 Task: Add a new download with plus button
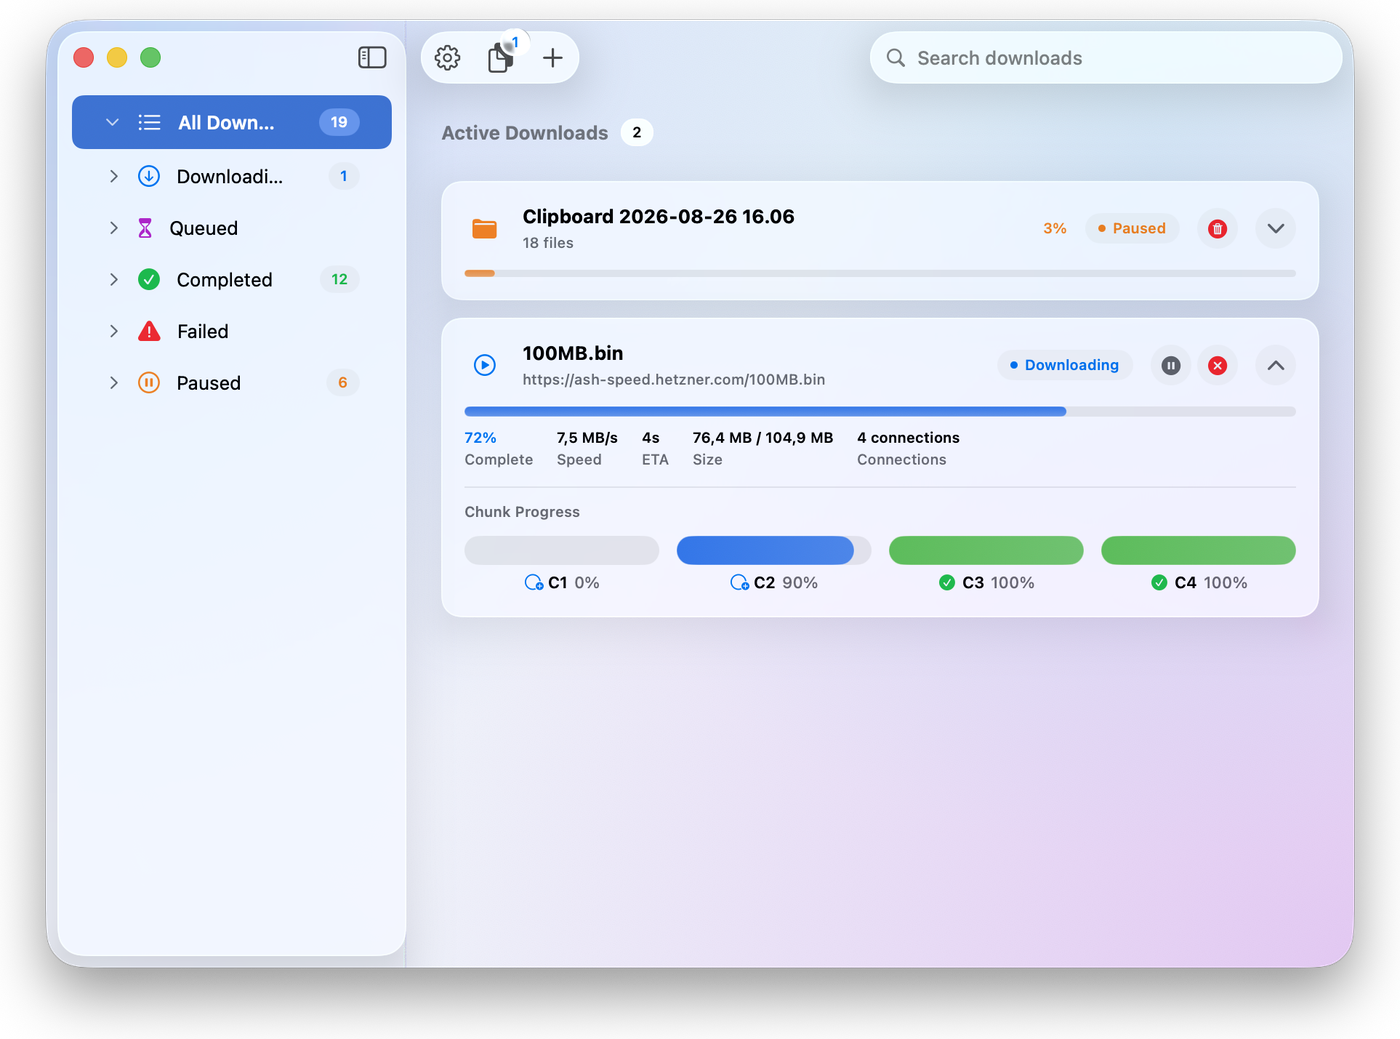(553, 58)
